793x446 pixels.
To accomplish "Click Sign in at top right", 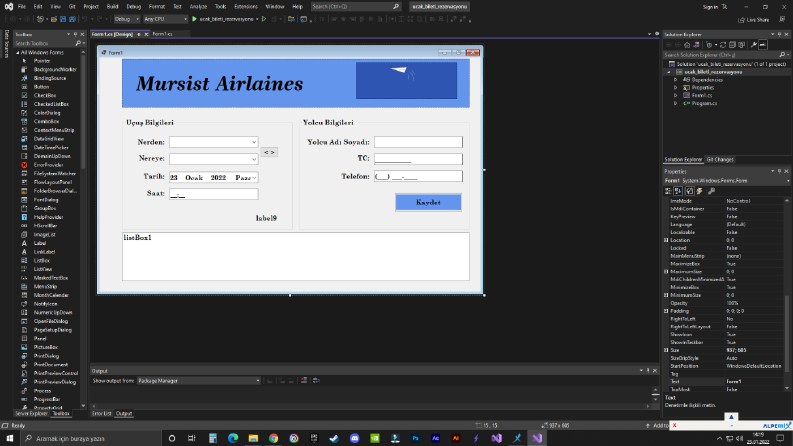I will 710,7.
